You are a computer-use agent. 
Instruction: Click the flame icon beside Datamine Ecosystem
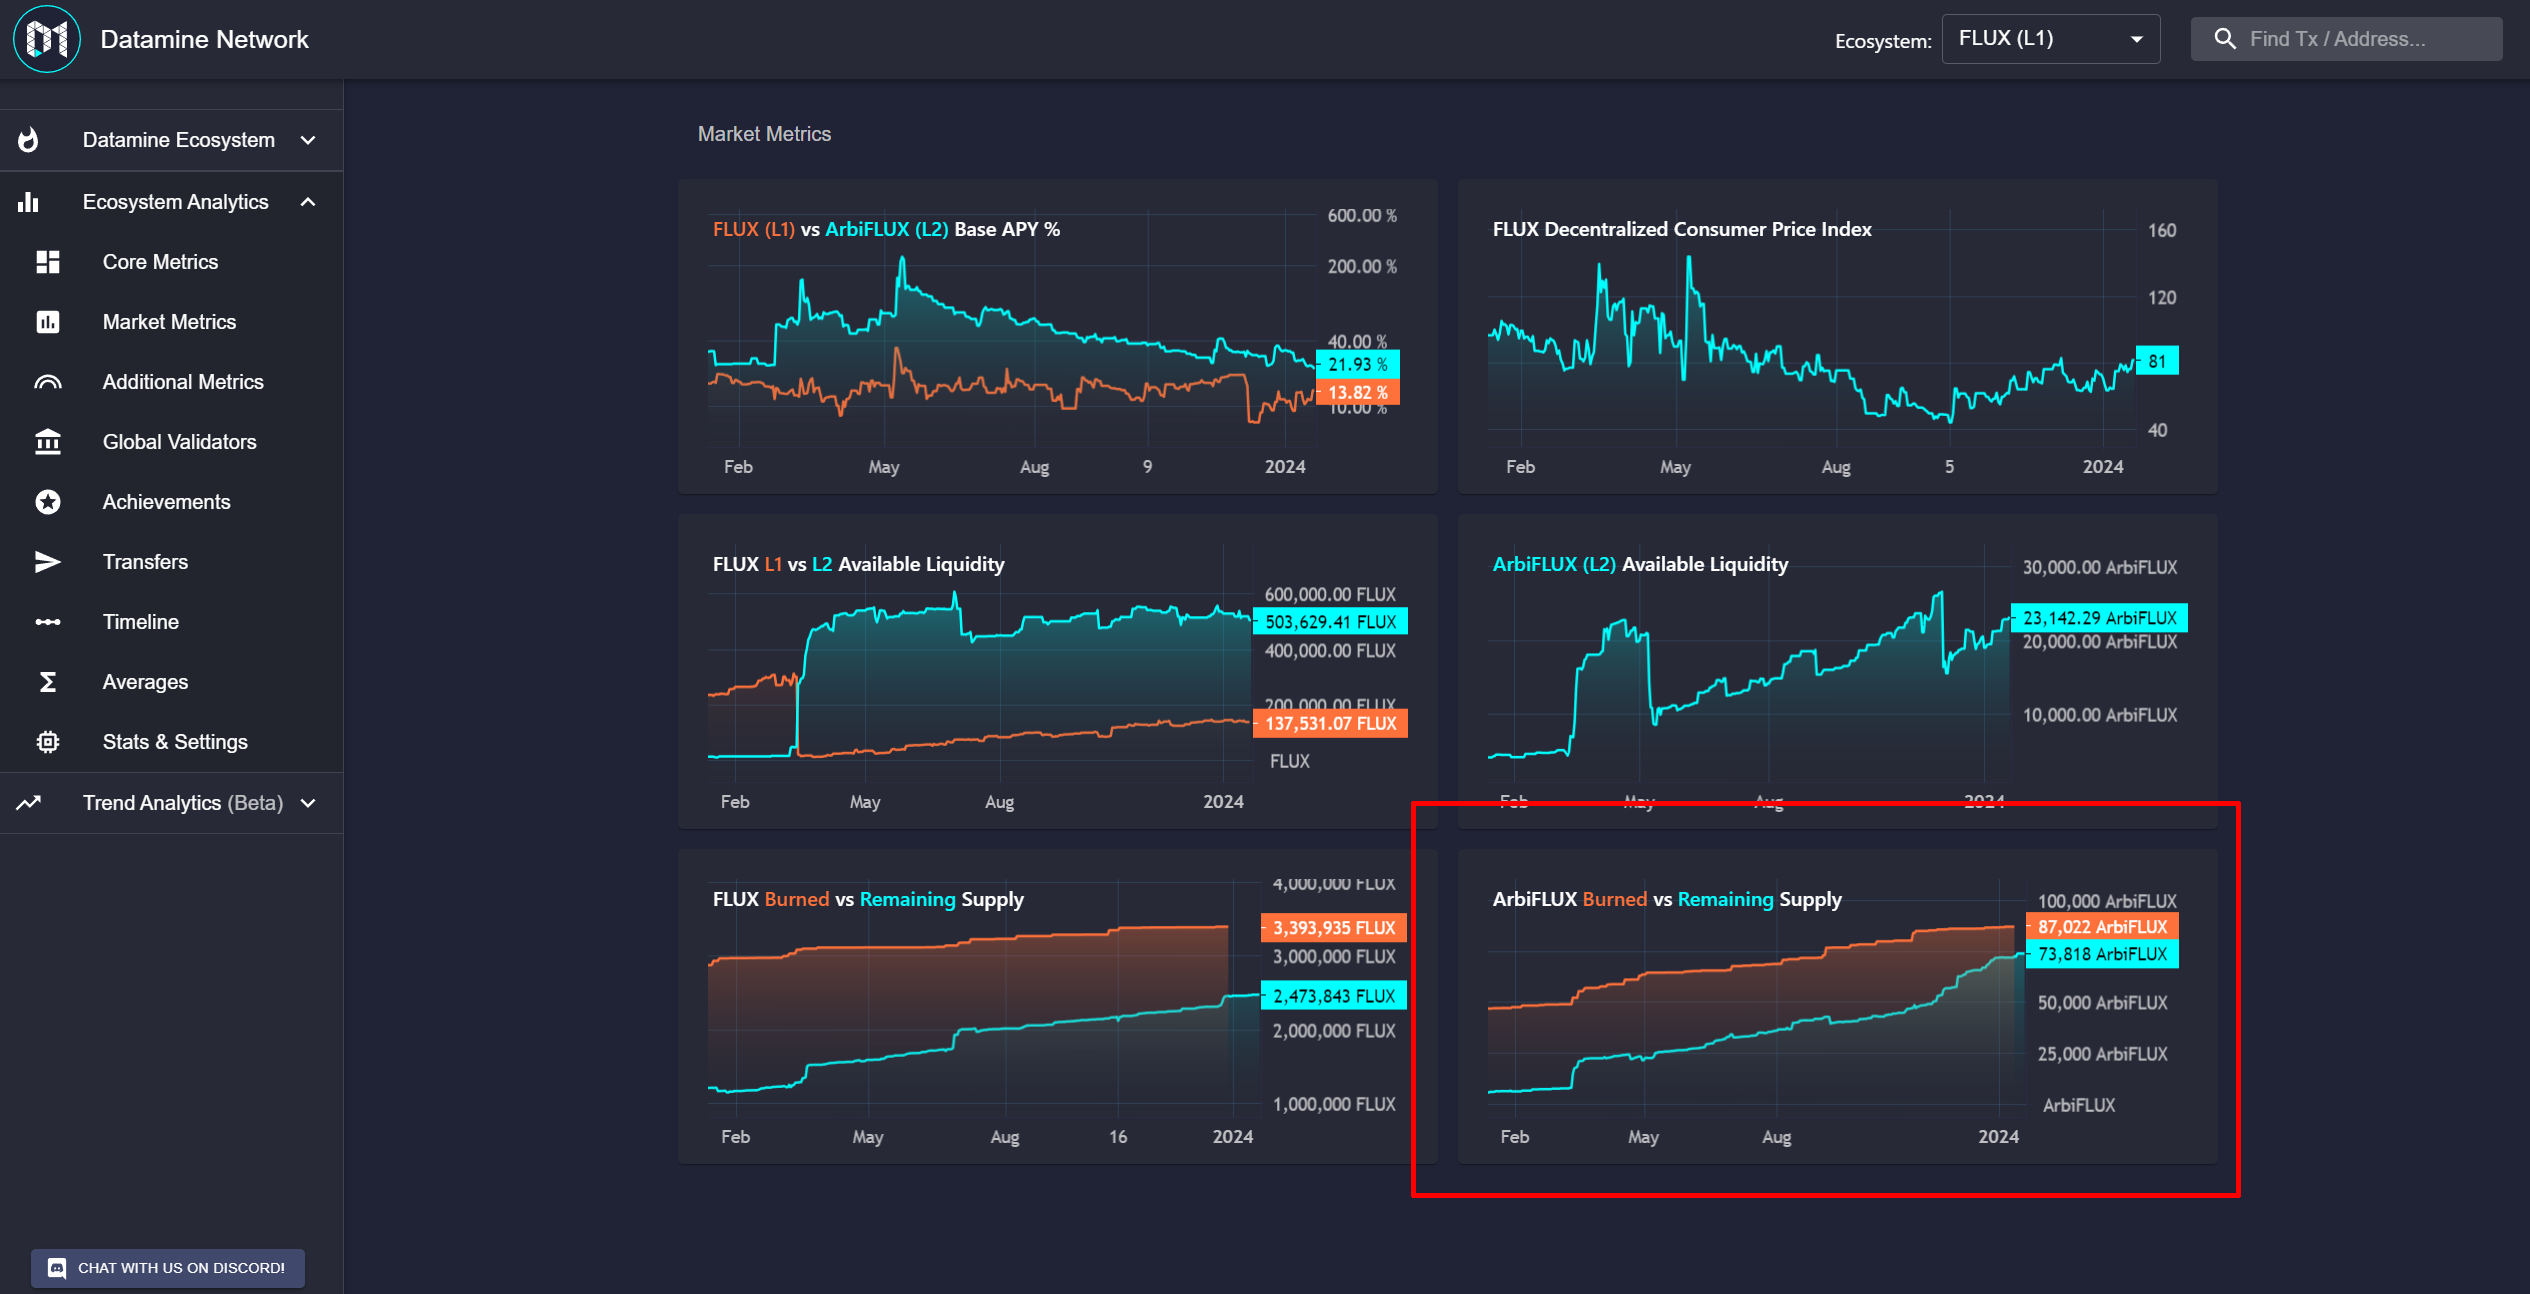[x=29, y=140]
